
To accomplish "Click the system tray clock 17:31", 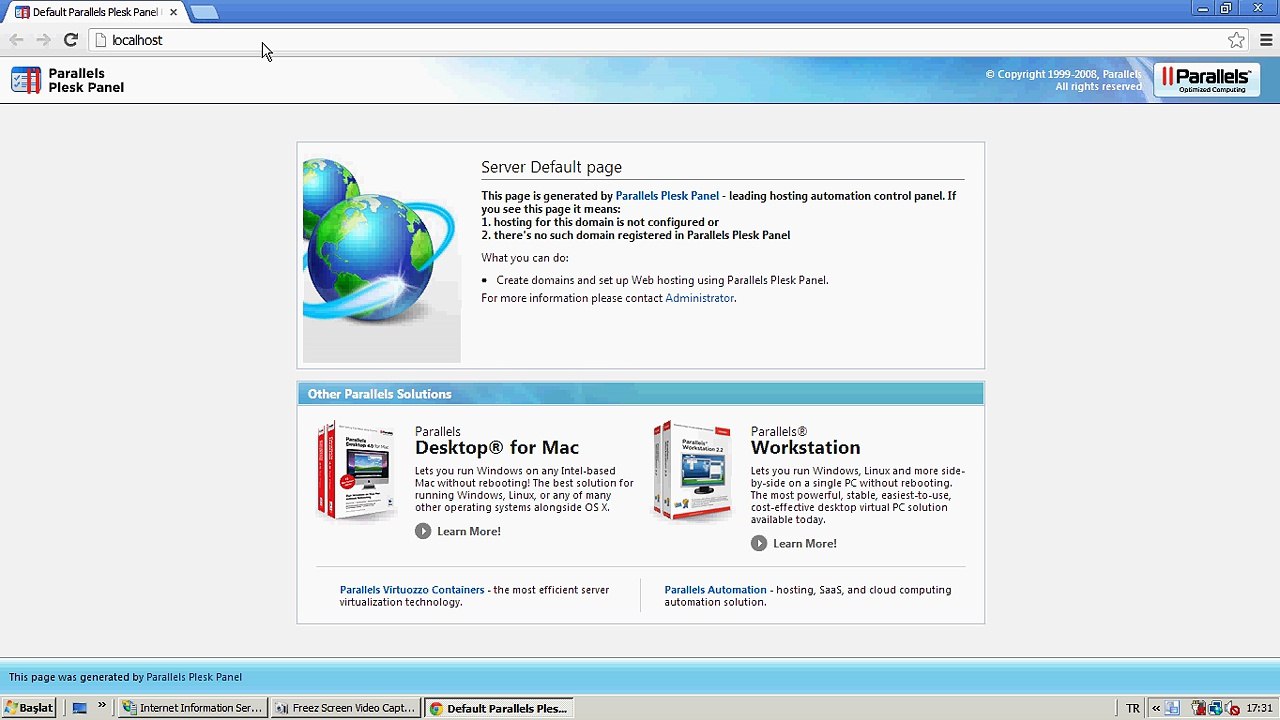I will pos(1259,708).
